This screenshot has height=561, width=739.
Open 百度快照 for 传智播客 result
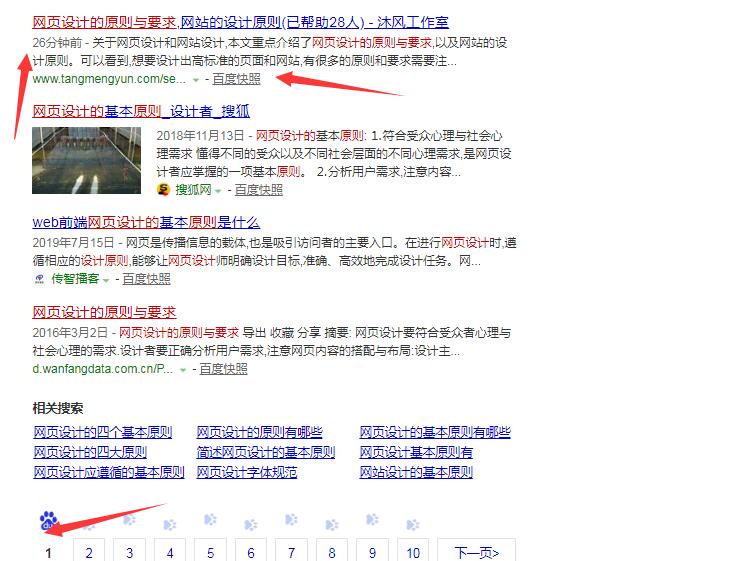point(147,279)
